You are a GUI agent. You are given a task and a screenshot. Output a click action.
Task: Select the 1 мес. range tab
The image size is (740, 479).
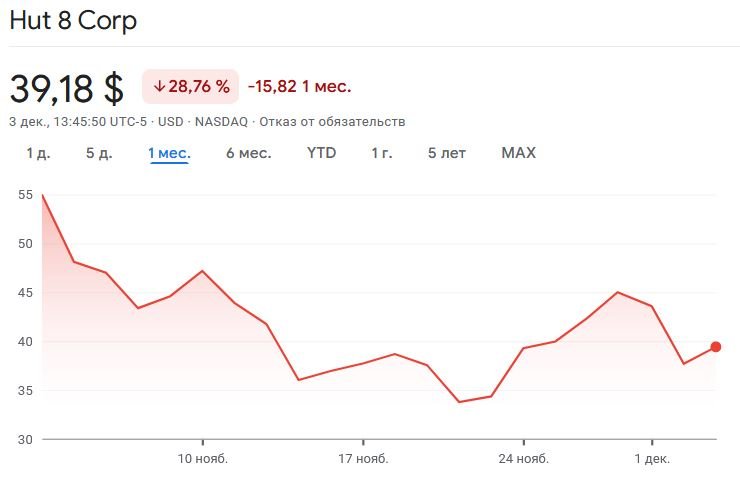click(x=169, y=153)
